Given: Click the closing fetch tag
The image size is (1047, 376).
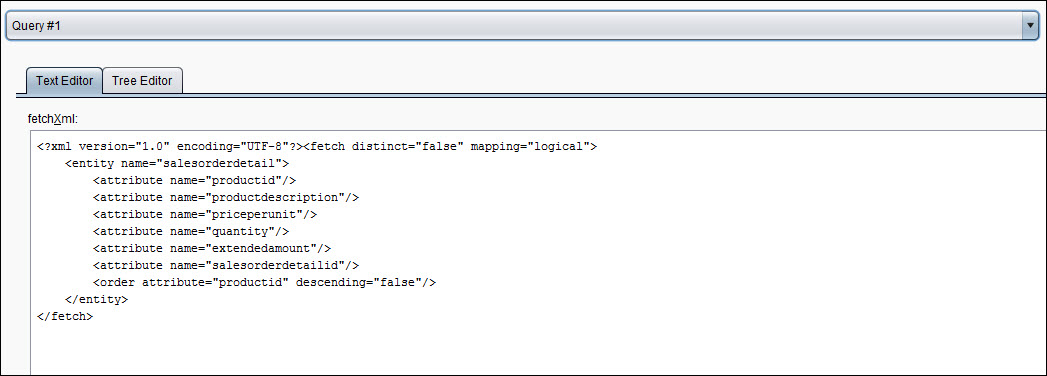Looking at the screenshot, I should tap(65, 317).
